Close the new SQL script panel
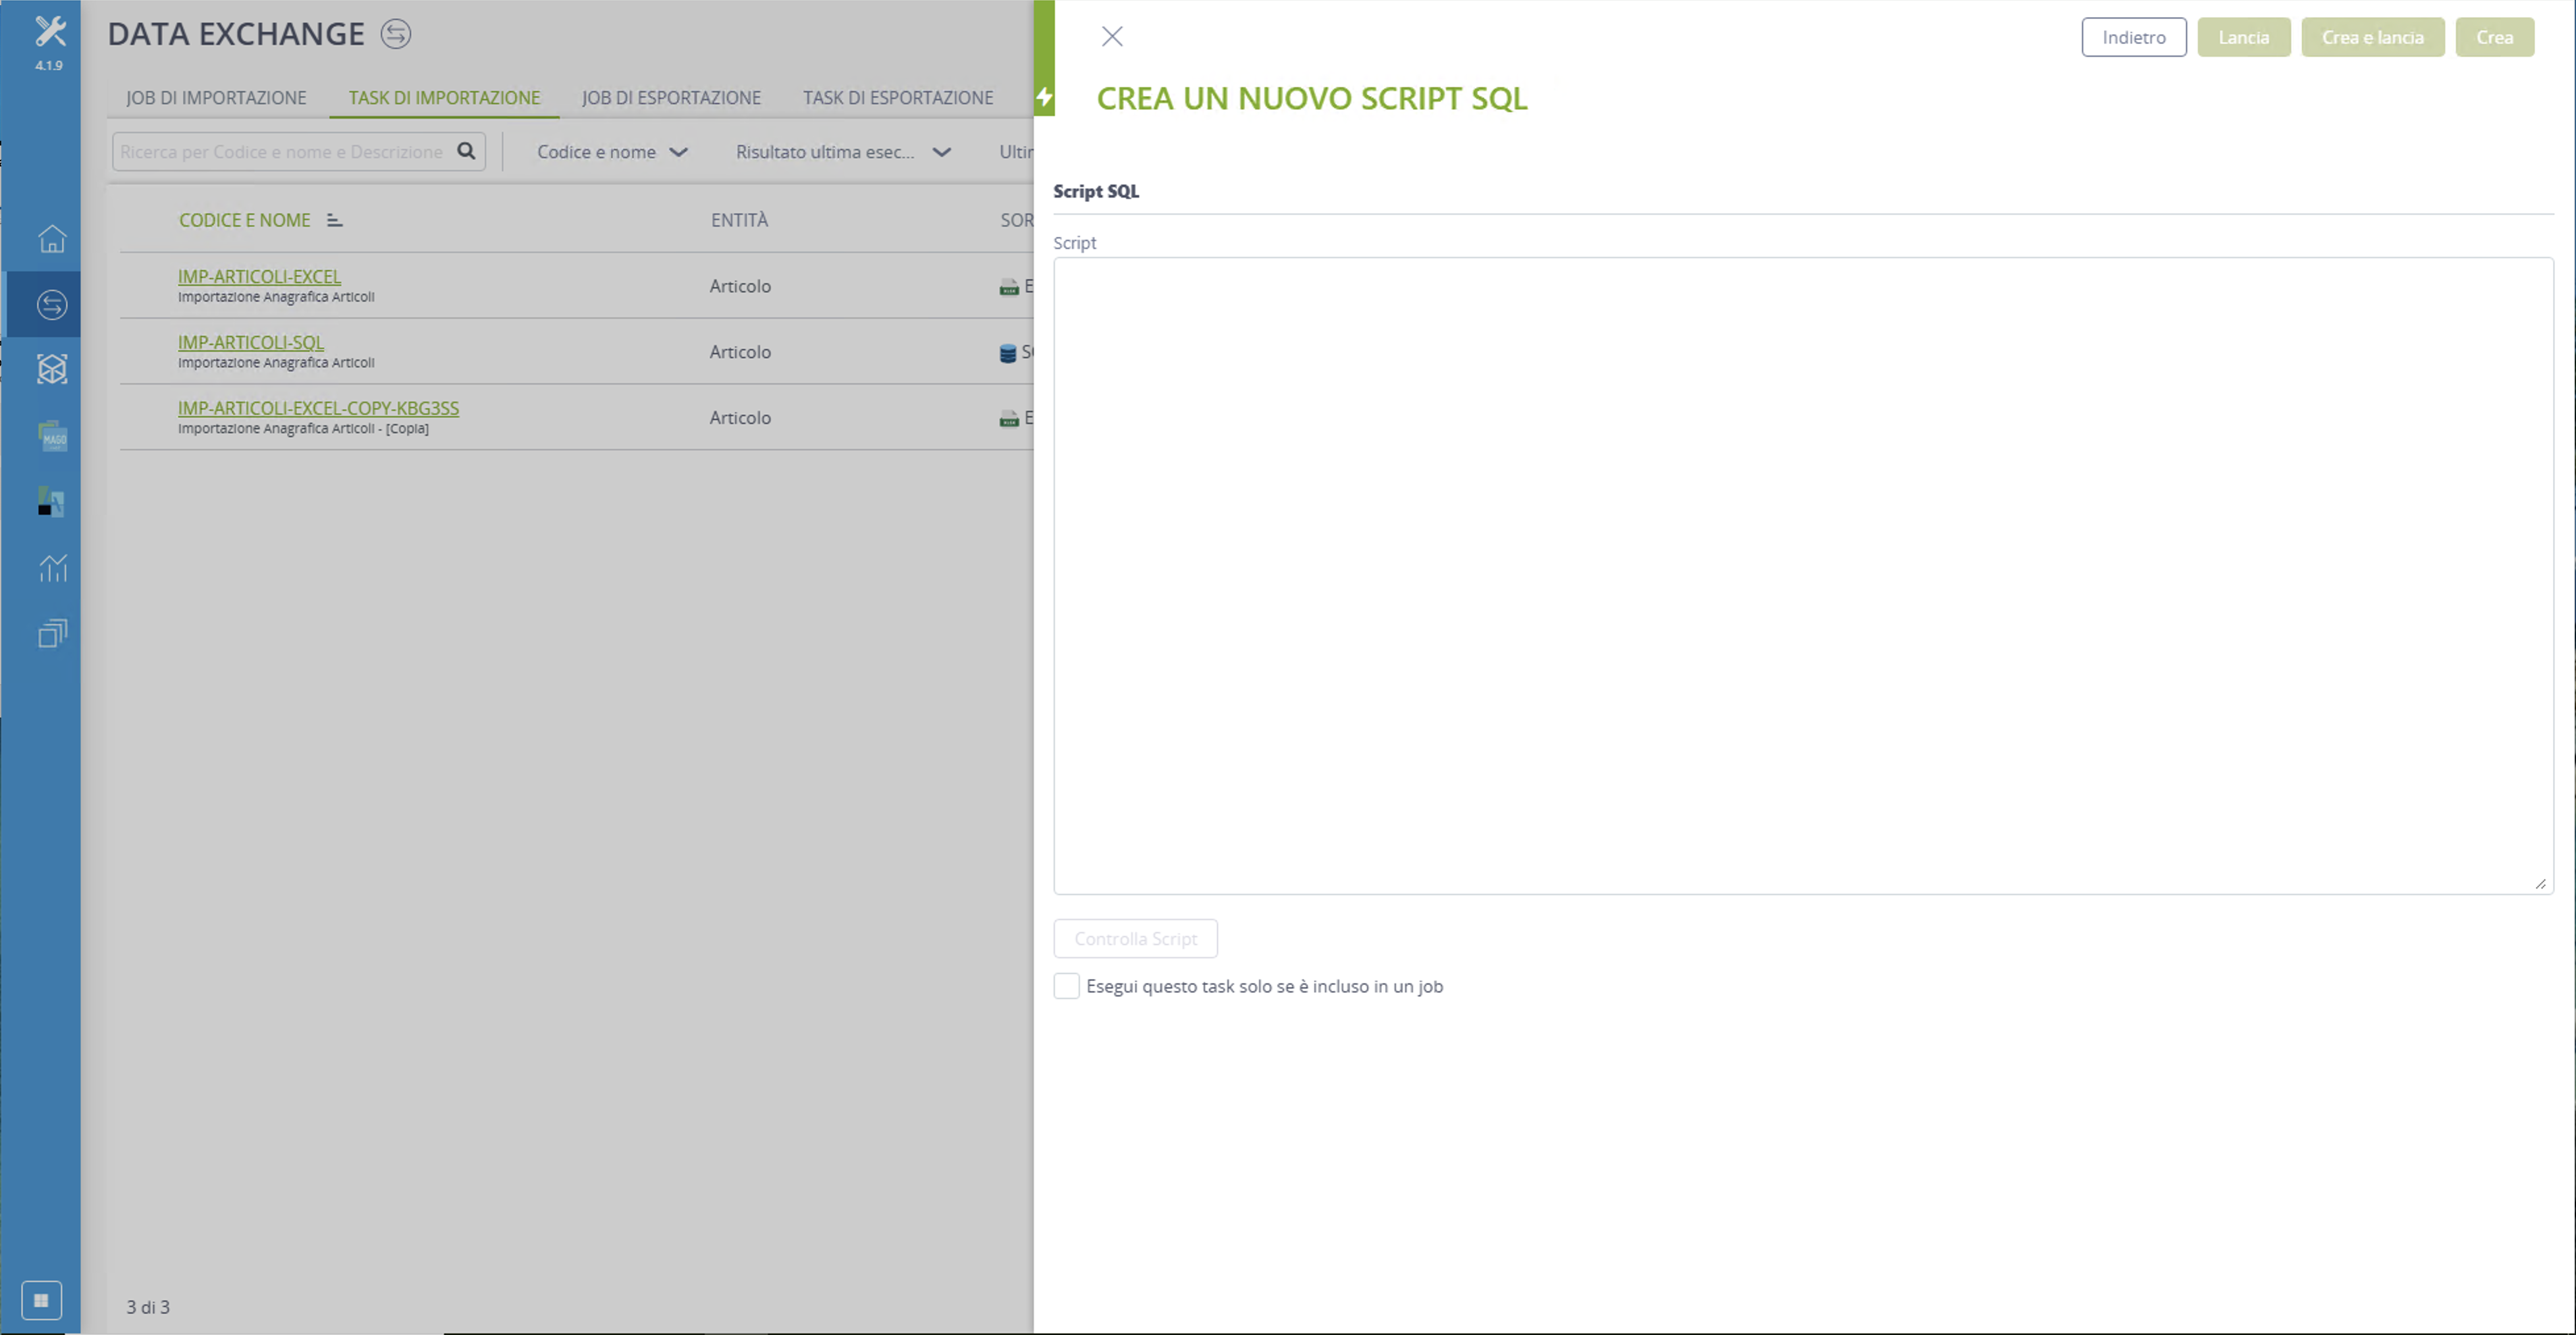Screen dimensions: 2576x1335 click(1112, 37)
